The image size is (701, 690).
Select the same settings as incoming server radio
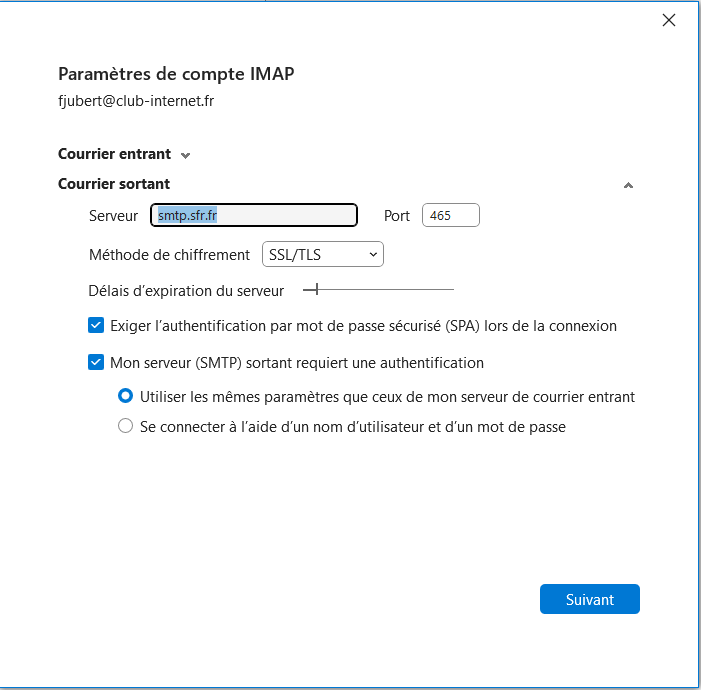coord(126,396)
